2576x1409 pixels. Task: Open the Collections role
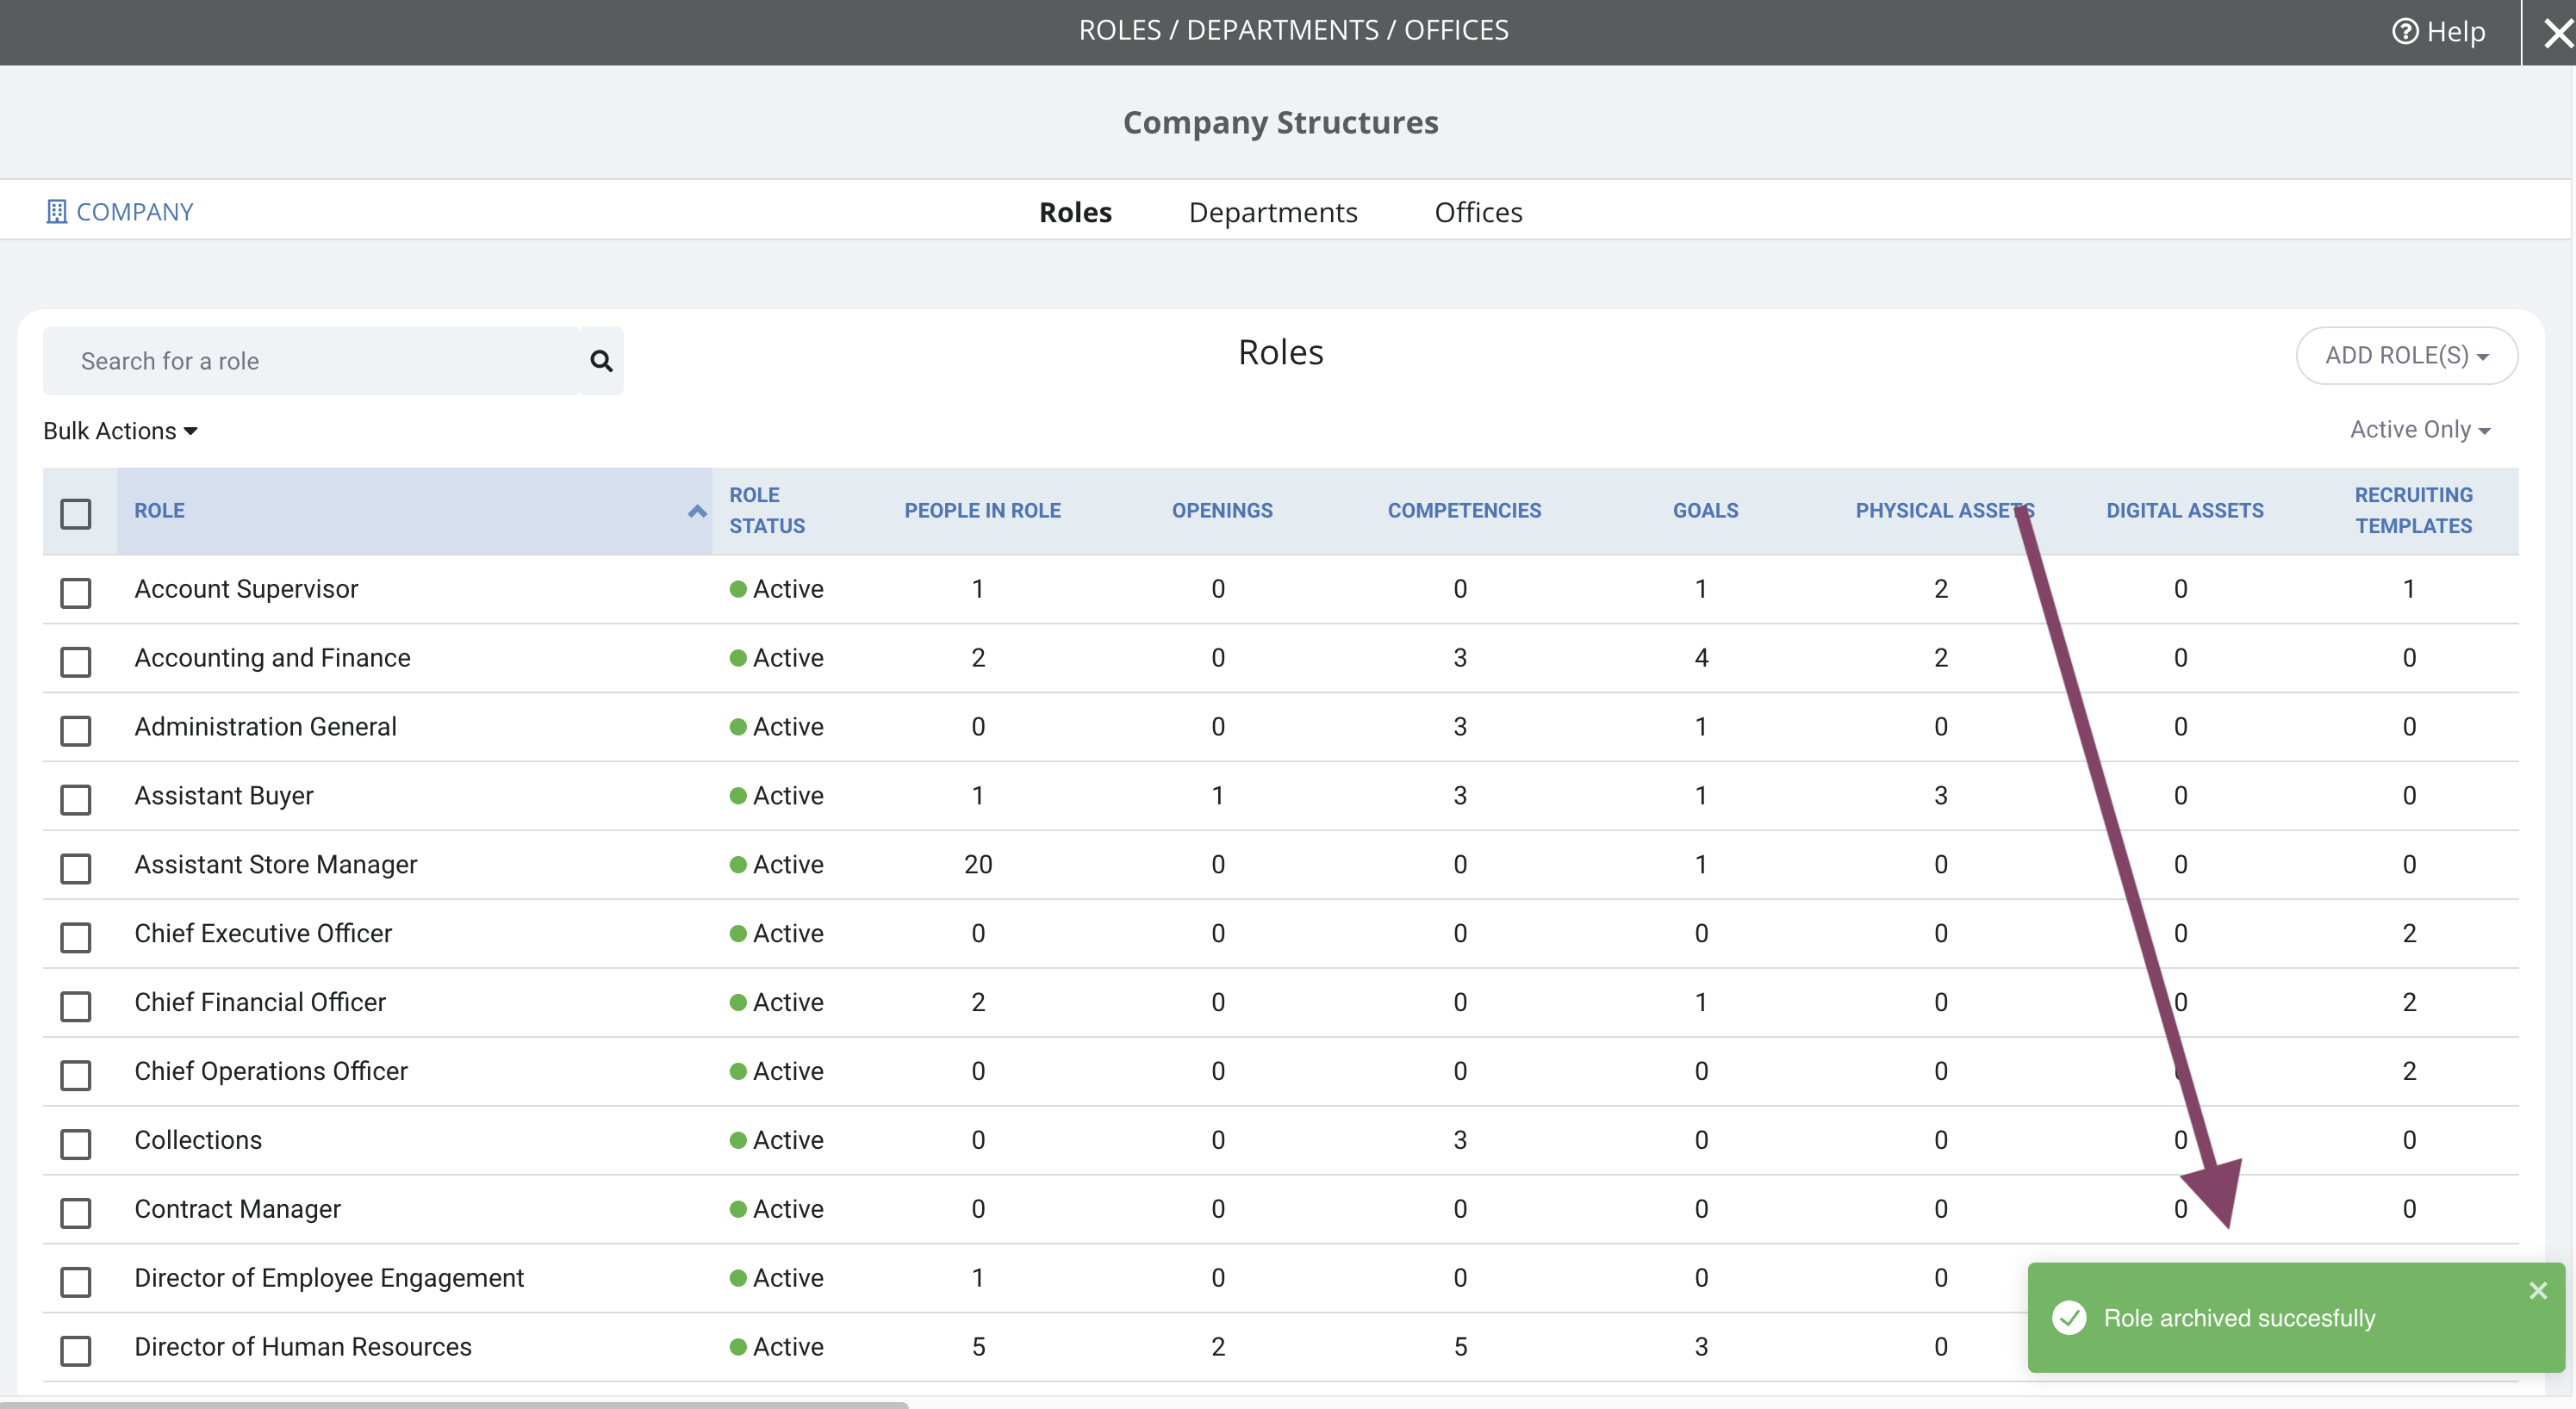pos(198,1141)
